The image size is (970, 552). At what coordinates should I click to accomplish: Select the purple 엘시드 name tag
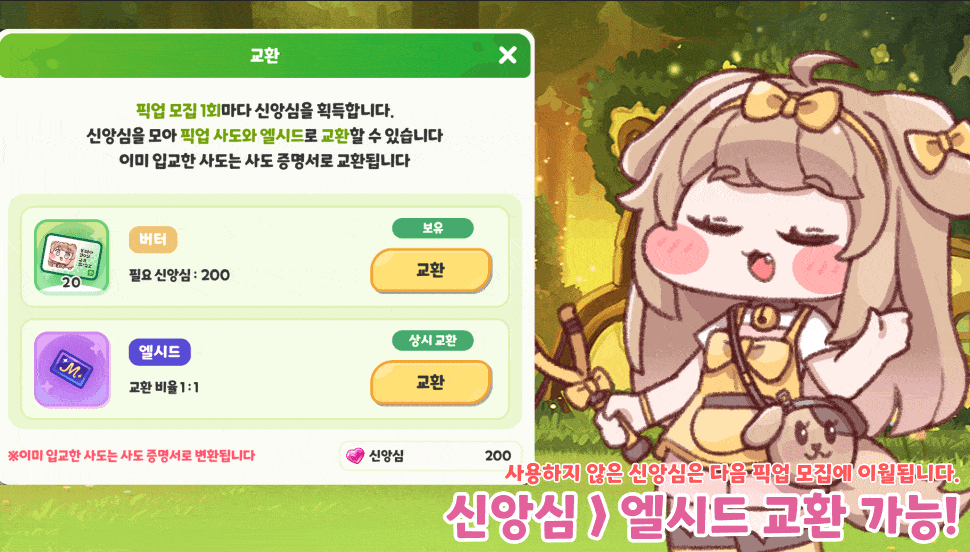[160, 352]
